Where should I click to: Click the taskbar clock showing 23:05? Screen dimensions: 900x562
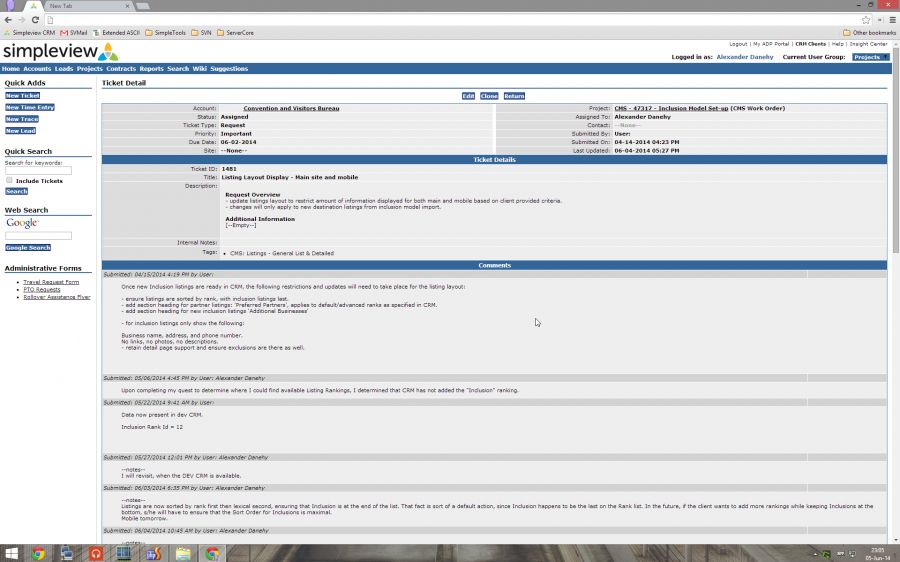point(878,553)
